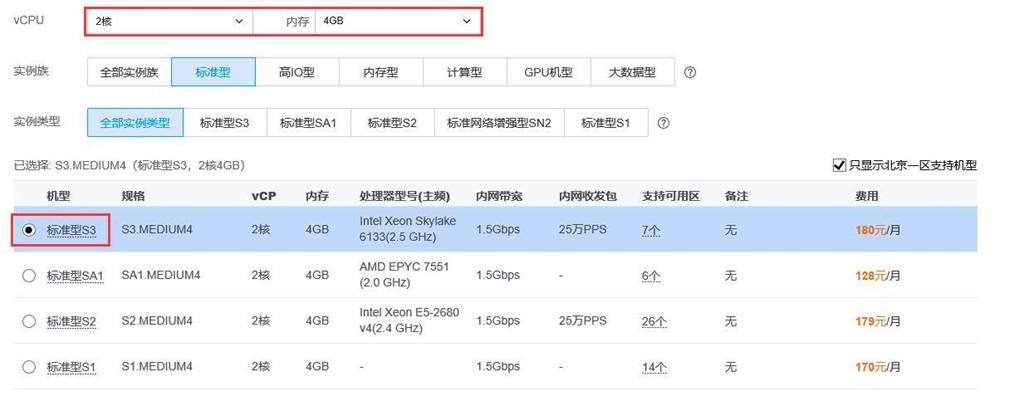The height and width of the screenshot is (401, 1024).
Task: Click help icon beside 标准型S1 instance type
Action: click(662, 123)
